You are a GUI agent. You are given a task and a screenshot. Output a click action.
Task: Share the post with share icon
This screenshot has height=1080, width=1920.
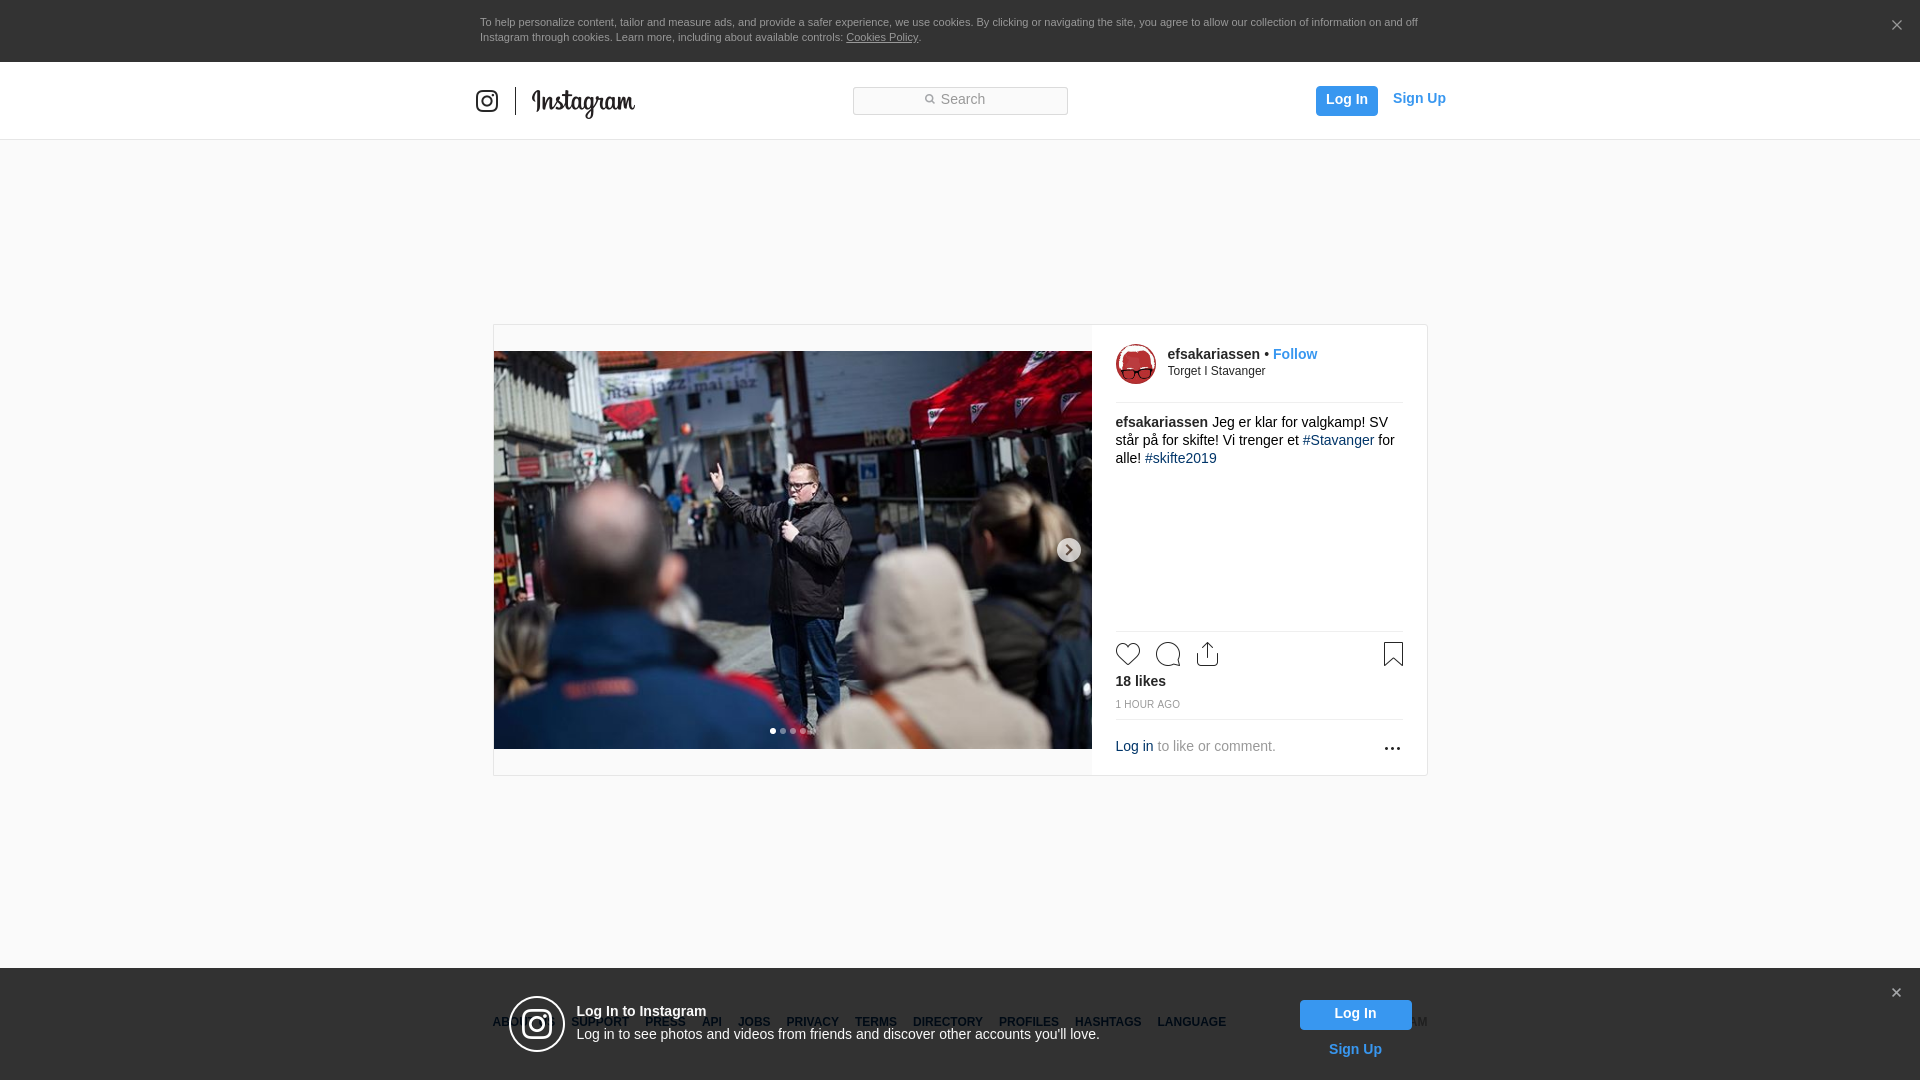pyautogui.click(x=1207, y=654)
